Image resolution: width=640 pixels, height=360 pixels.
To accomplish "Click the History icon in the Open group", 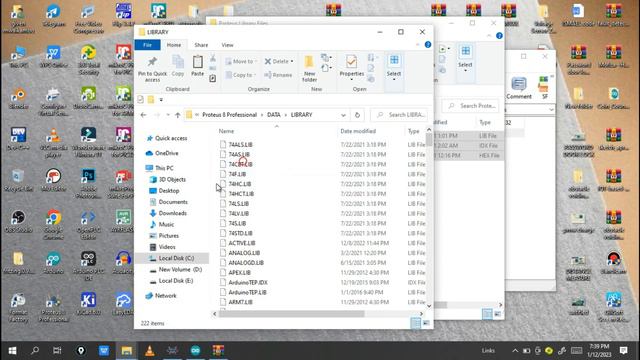I will [x=371, y=79].
